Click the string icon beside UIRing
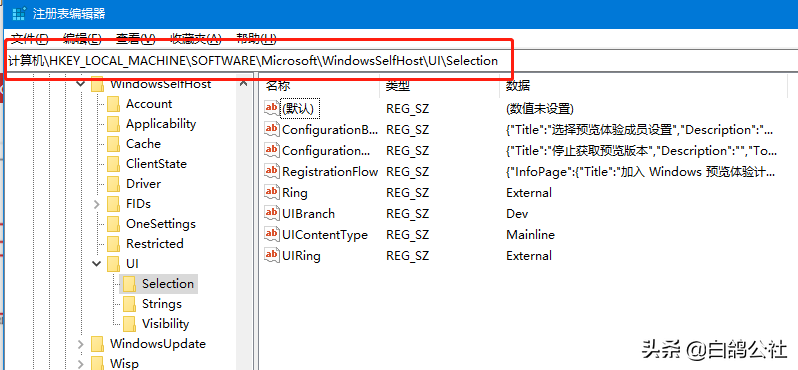The width and height of the screenshot is (798, 370). click(272, 255)
